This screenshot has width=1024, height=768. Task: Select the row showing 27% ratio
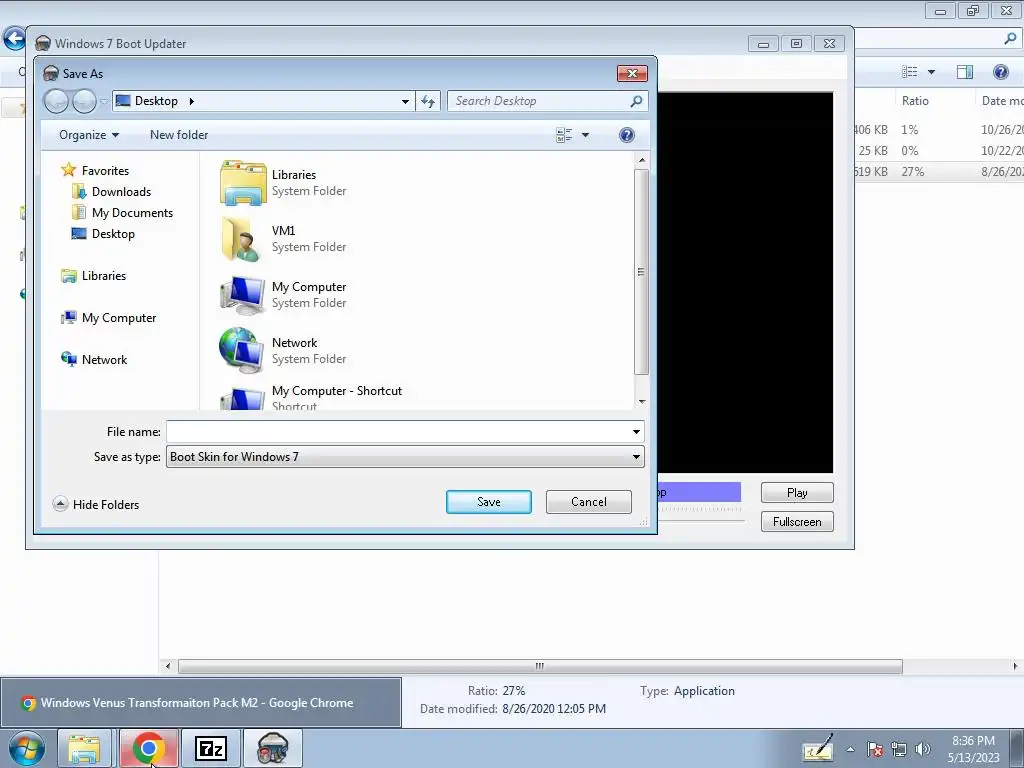point(939,172)
